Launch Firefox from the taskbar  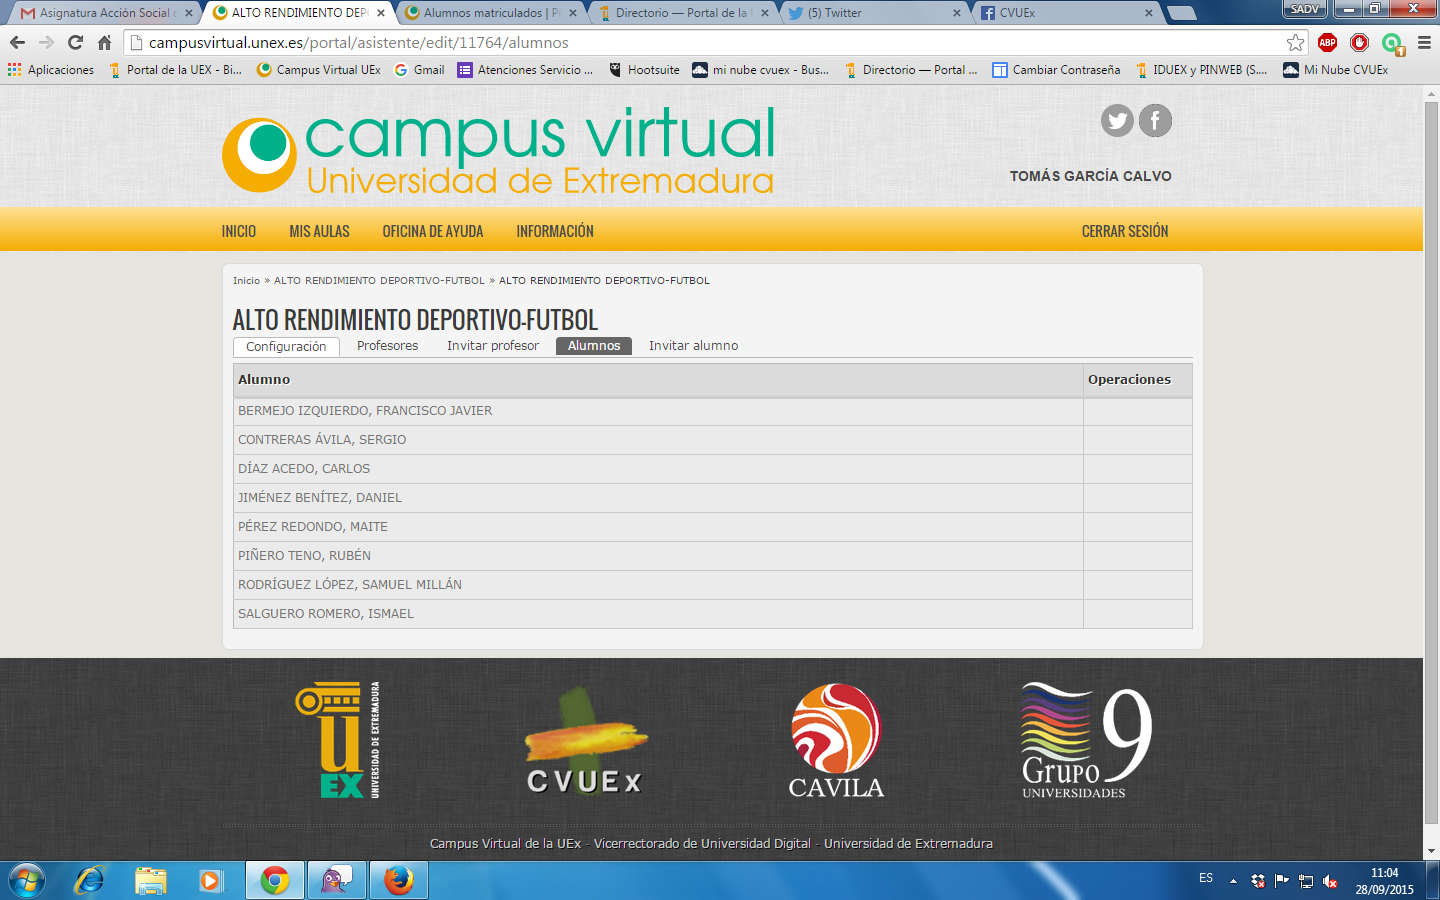click(398, 880)
